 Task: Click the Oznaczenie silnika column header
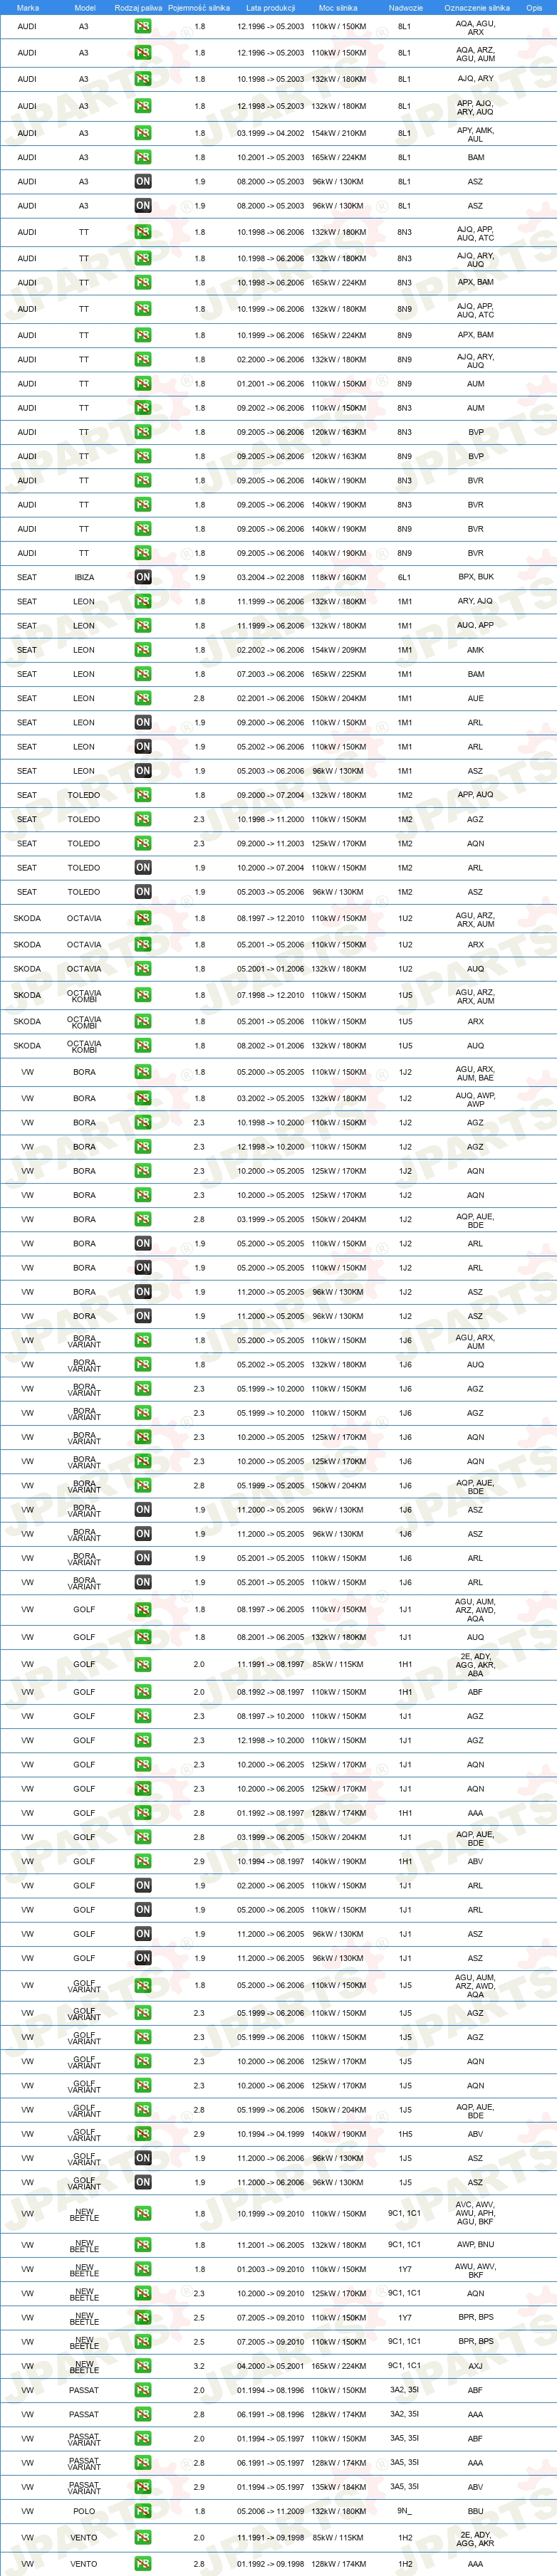pyautogui.click(x=477, y=8)
